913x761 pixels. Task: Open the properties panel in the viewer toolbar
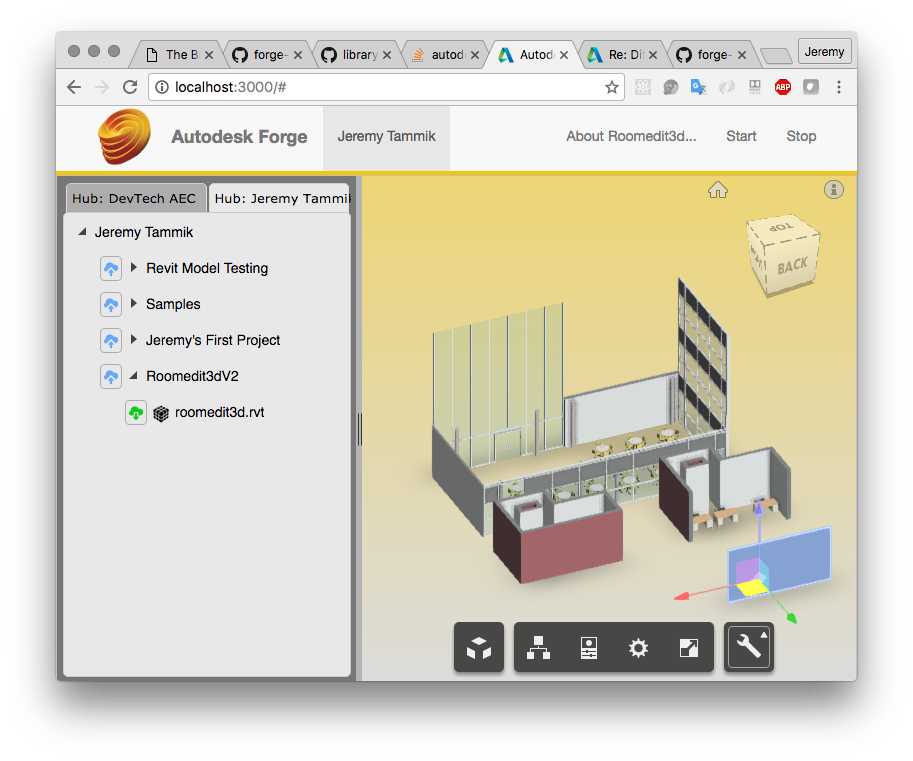tap(588, 647)
